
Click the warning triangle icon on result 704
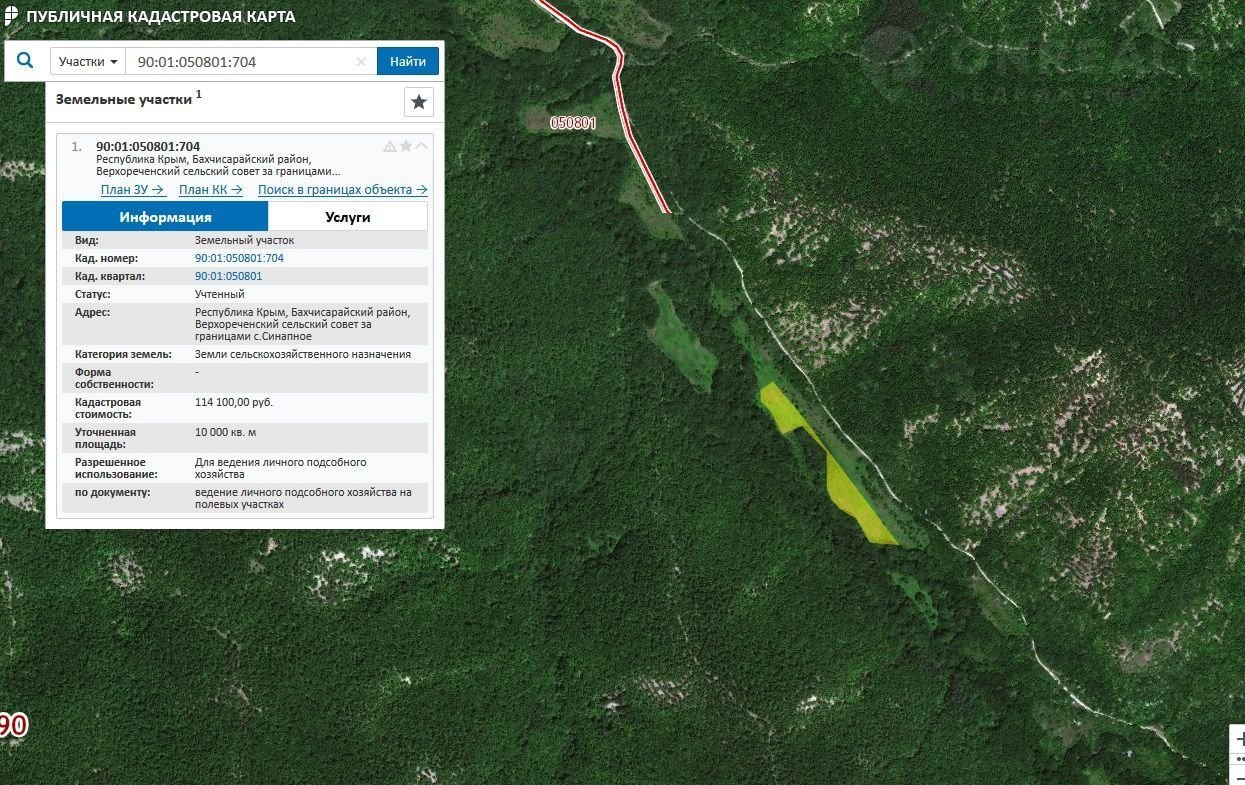pos(390,146)
